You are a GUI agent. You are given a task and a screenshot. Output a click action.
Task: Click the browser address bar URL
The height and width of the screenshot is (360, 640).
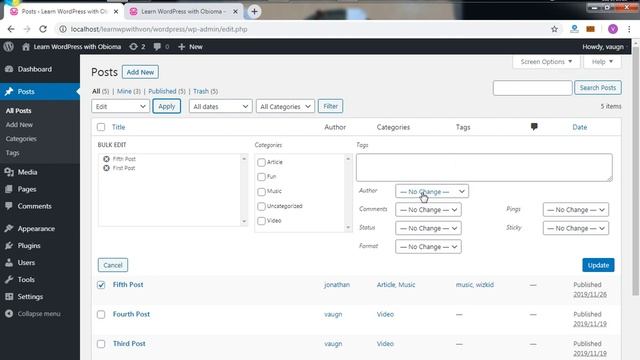click(x=159, y=29)
